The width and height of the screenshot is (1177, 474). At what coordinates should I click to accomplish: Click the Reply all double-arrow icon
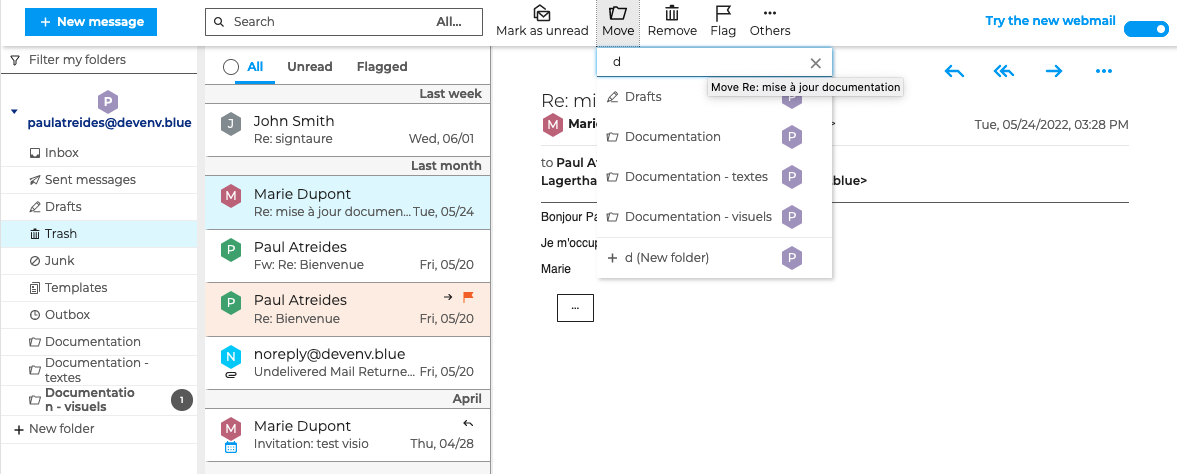[1004, 71]
